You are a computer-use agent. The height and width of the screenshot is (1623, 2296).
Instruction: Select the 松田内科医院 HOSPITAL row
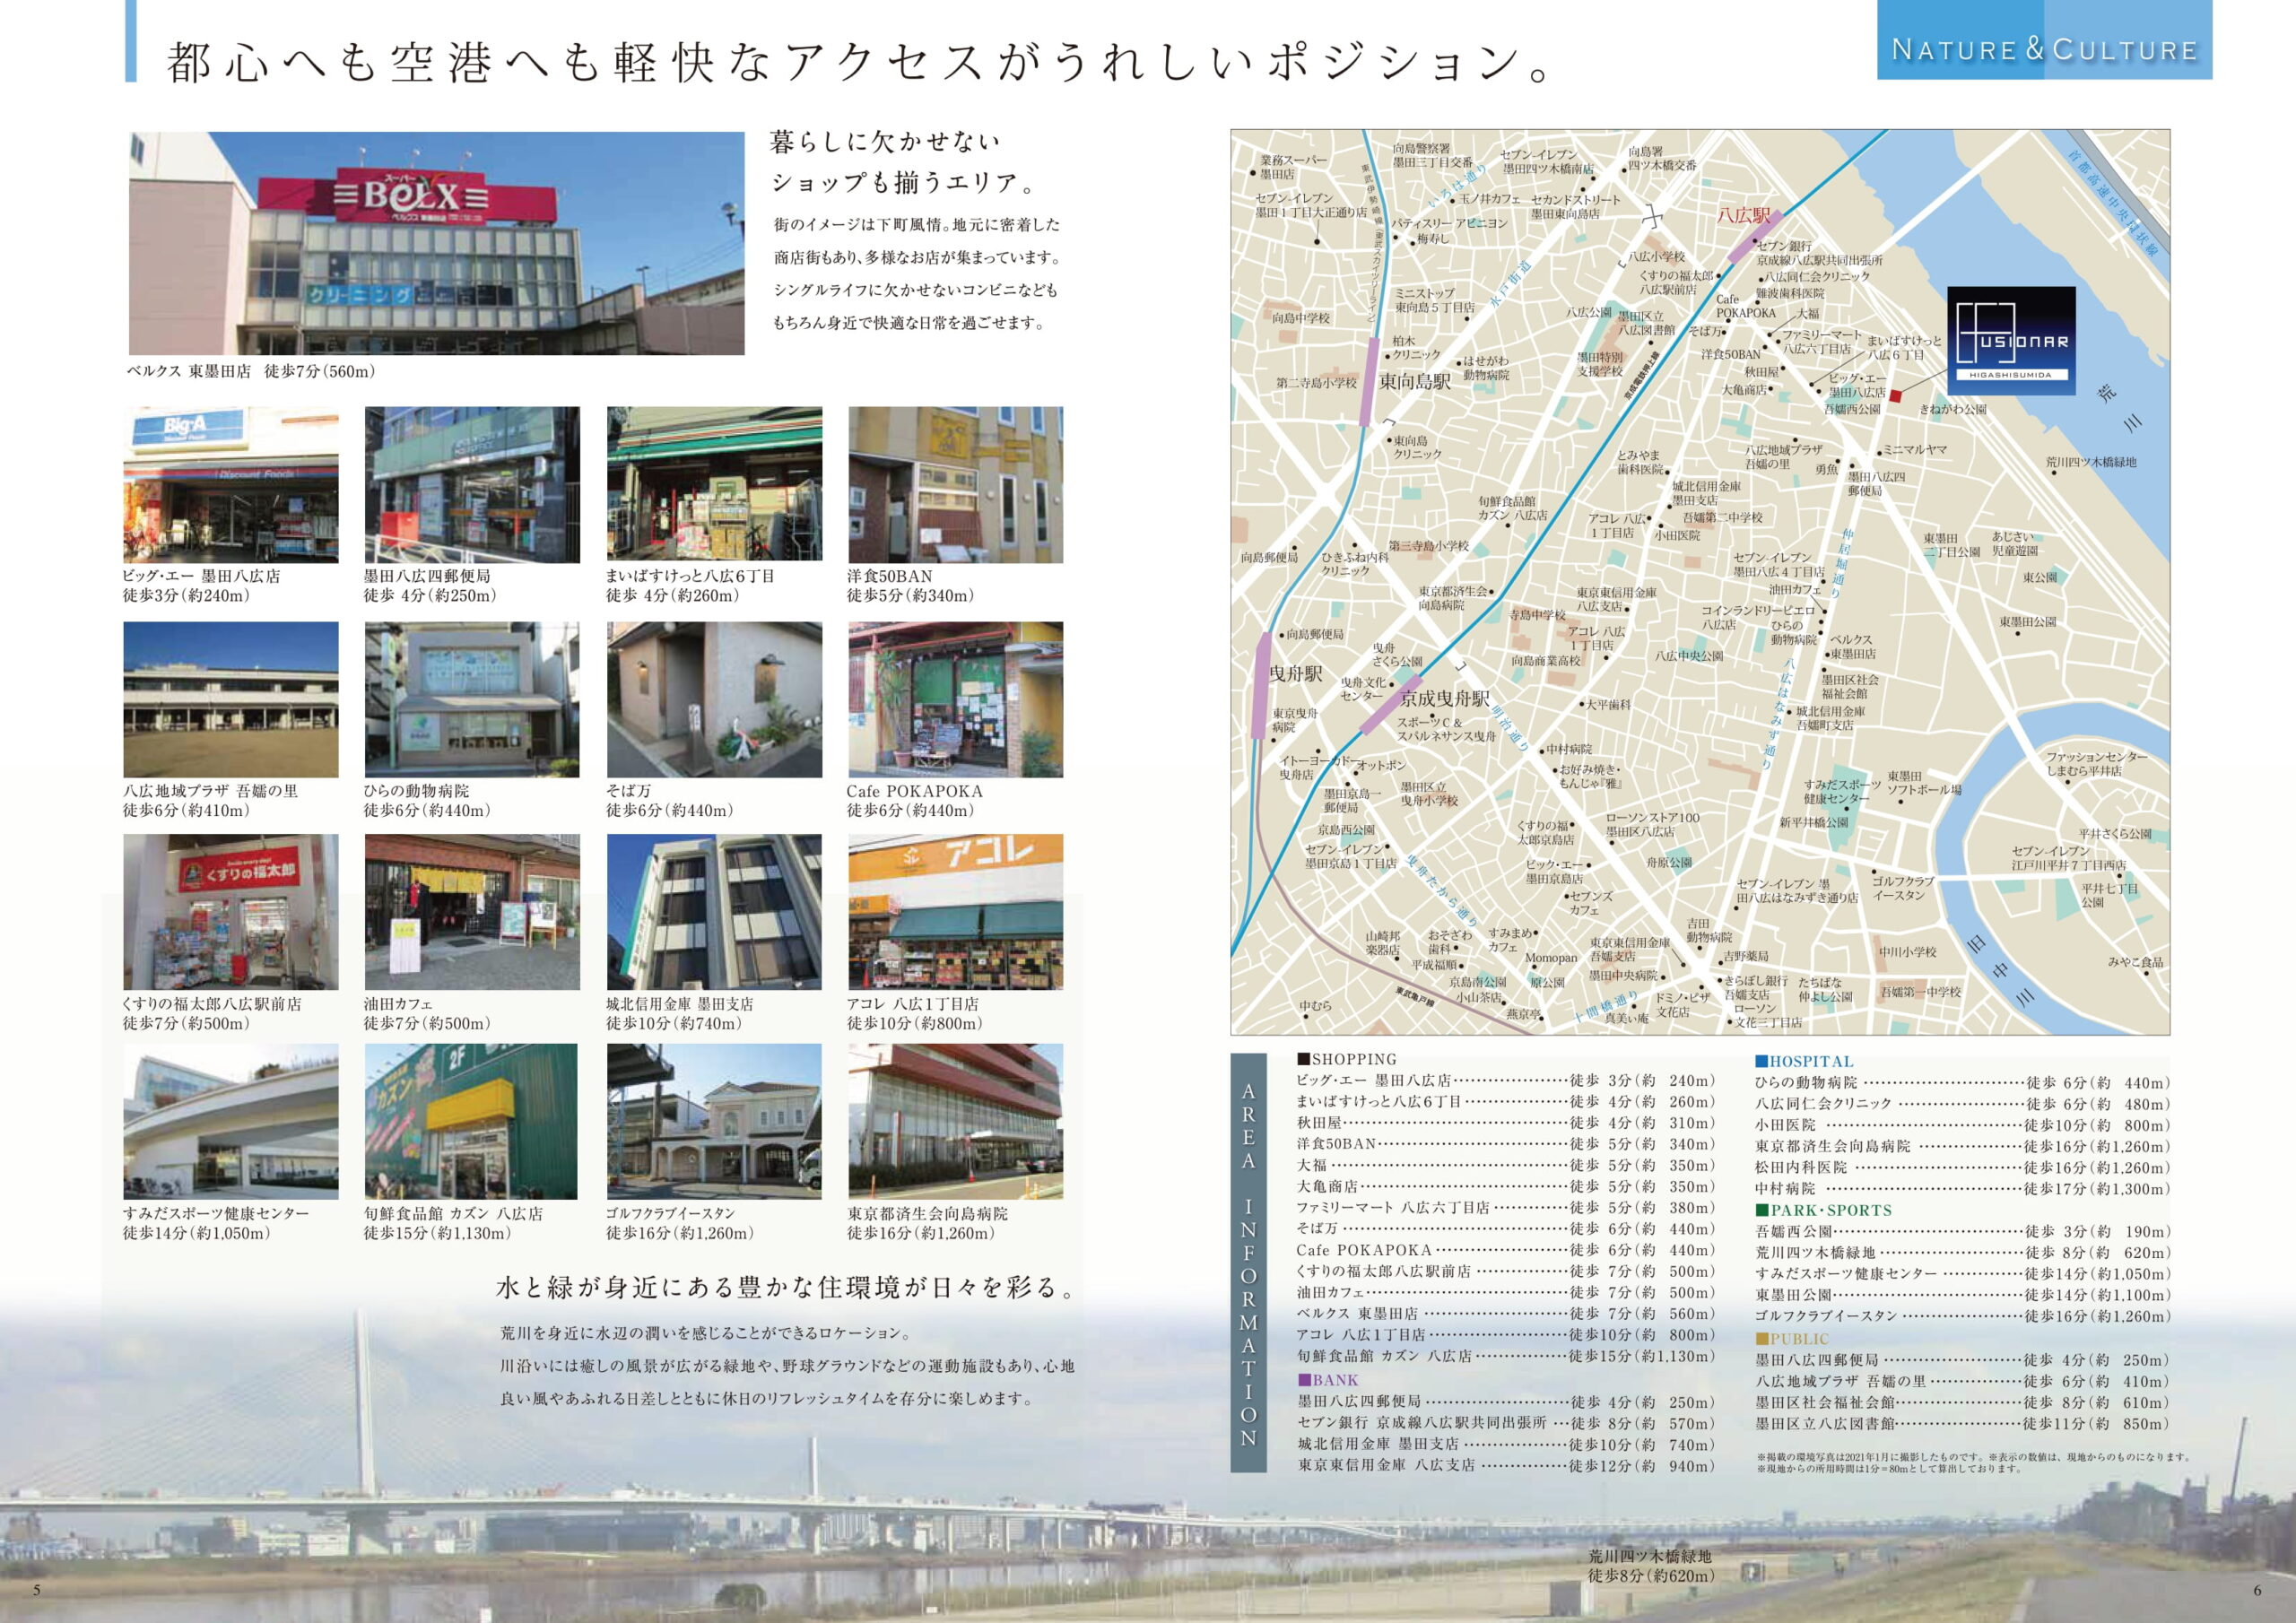pos(1962,1167)
